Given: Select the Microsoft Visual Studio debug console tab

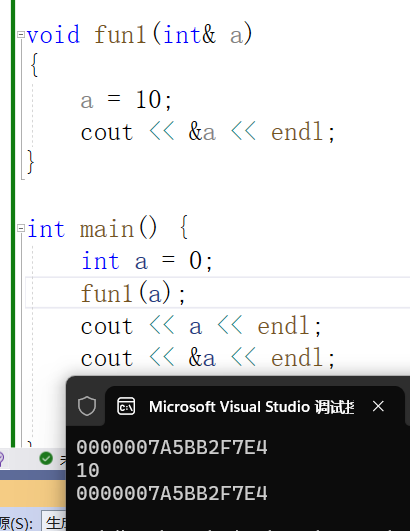Looking at the screenshot, I should pyautogui.click(x=255, y=406).
